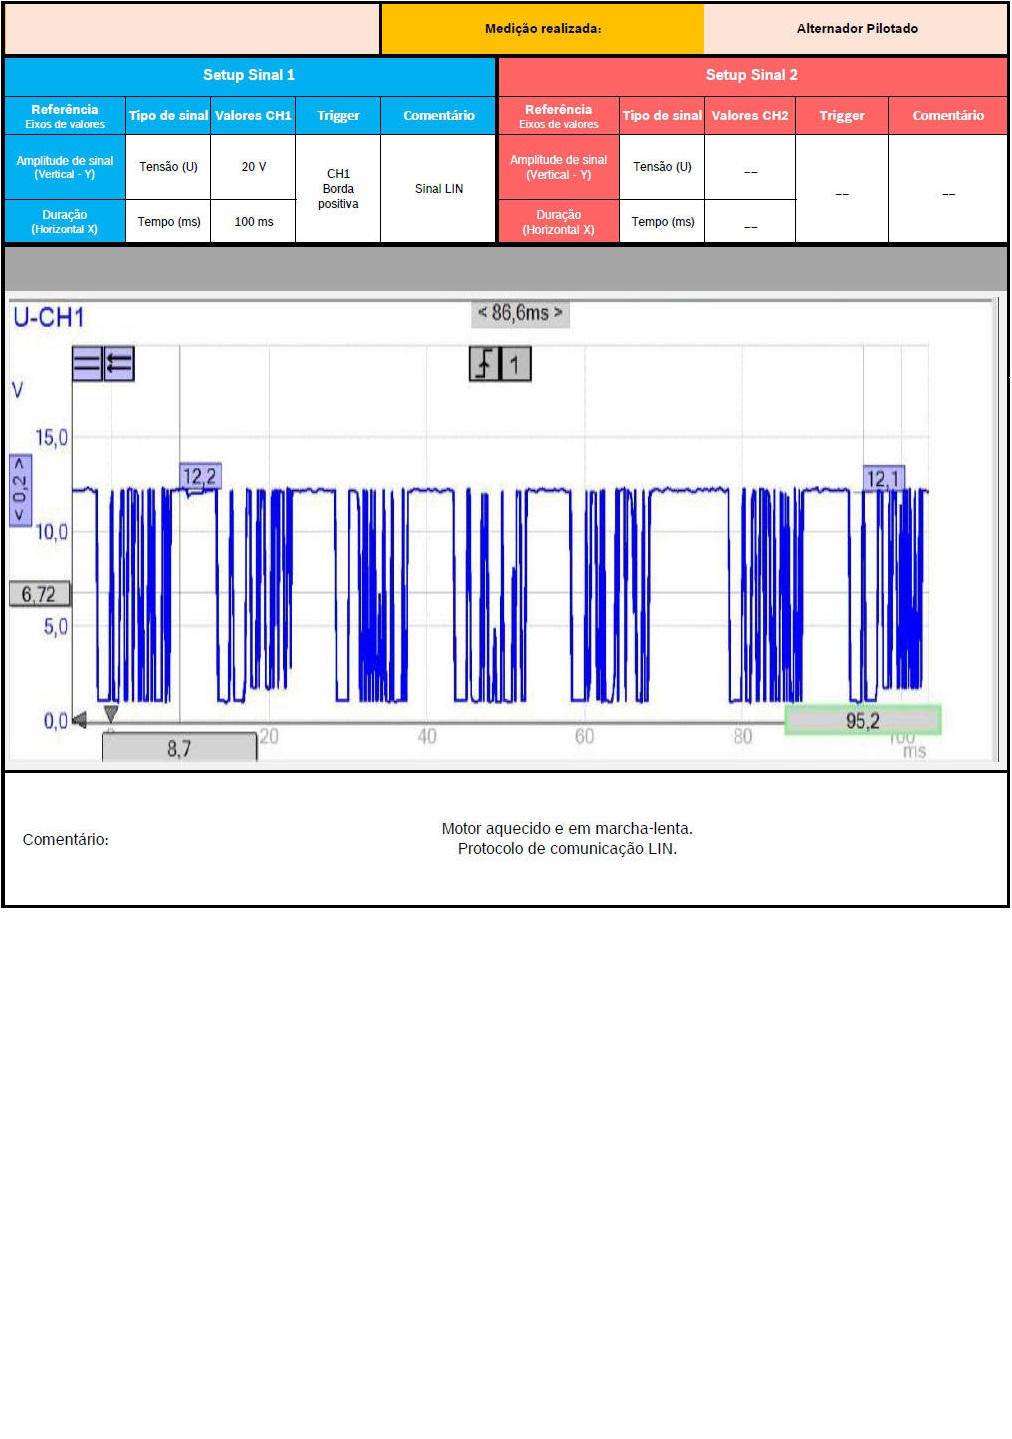Click the 86,6ms time difference label

click(520, 313)
